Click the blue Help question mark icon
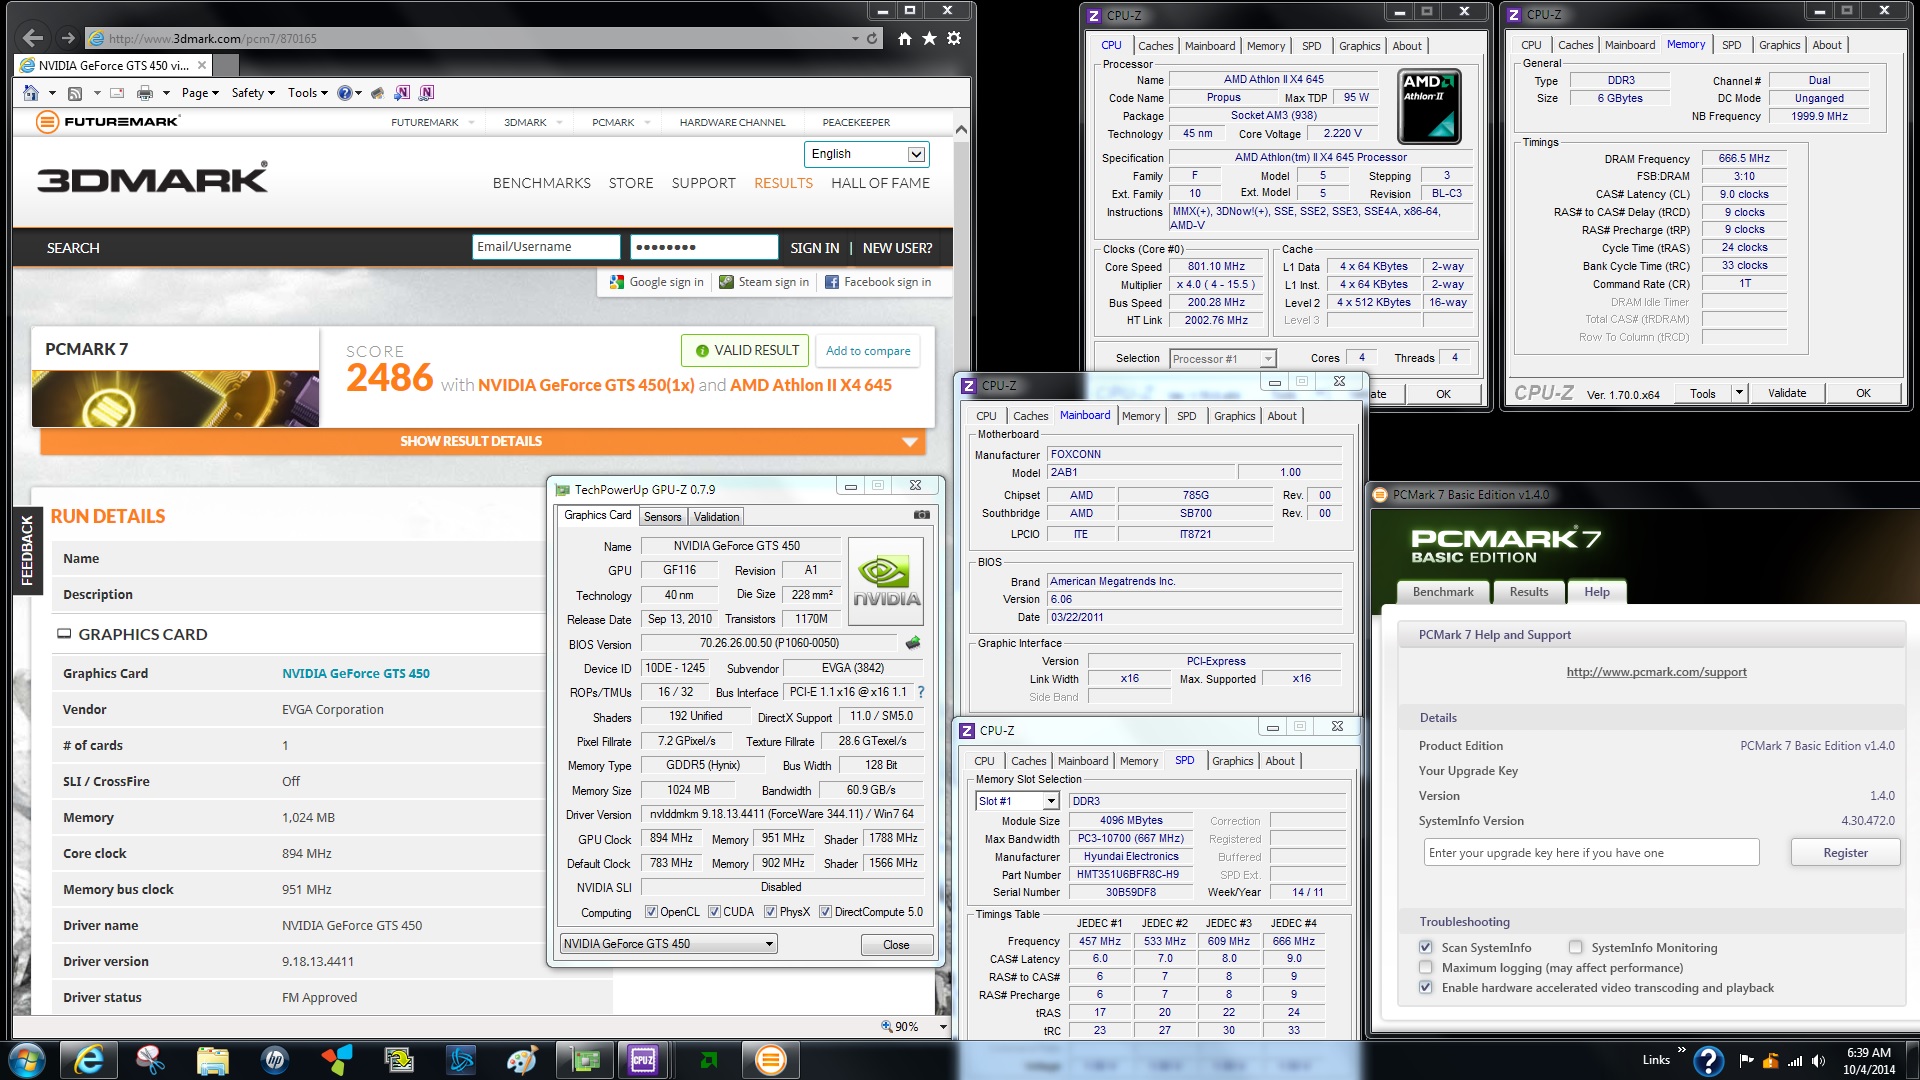Screen dimensions: 1920x1080 point(345,93)
